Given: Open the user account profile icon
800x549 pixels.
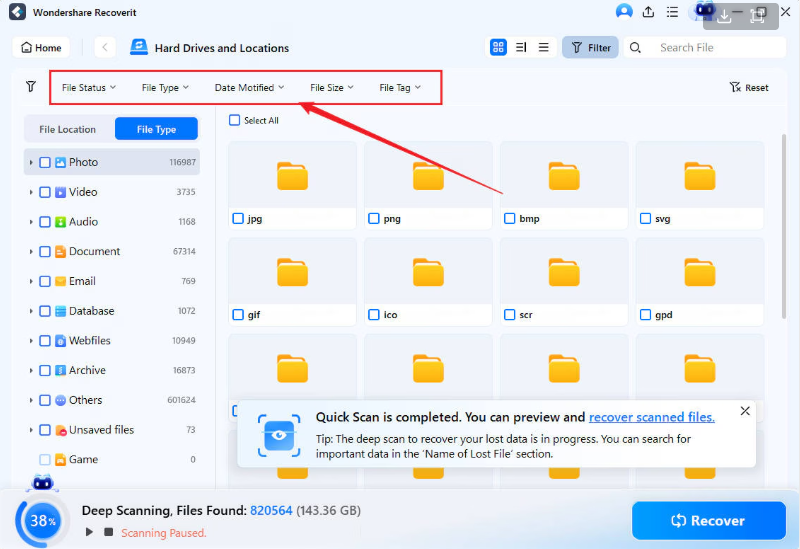Looking at the screenshot, I should coord(624,12).
